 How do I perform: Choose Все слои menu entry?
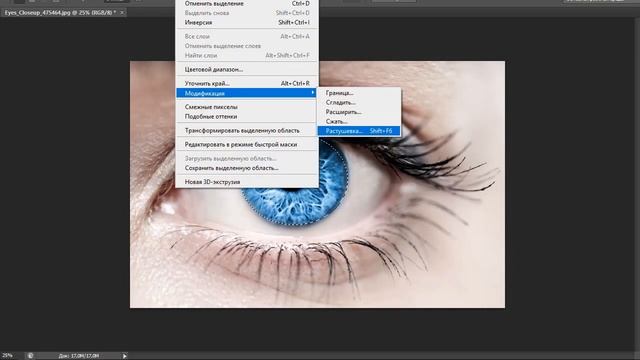tap(247, 36)
